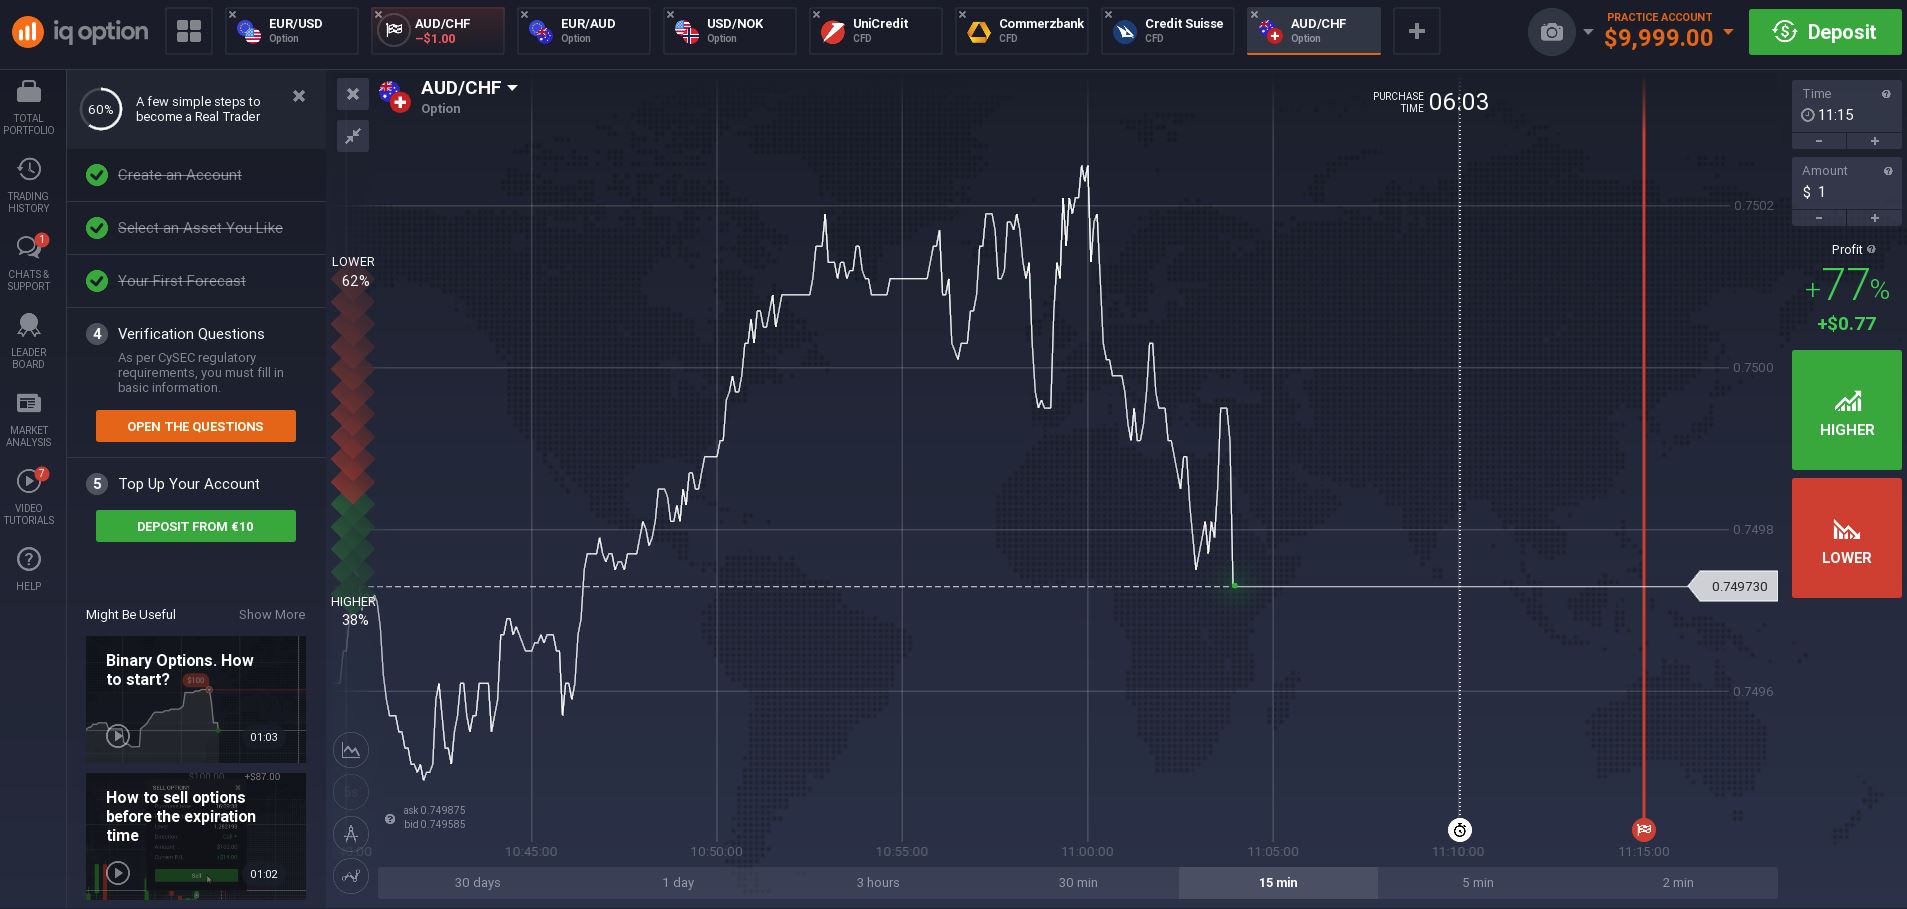This screenshot has height=909, width=1907.
Task: Click OPEN THE QUESTIONS button
Action: (x=196, y=426)
